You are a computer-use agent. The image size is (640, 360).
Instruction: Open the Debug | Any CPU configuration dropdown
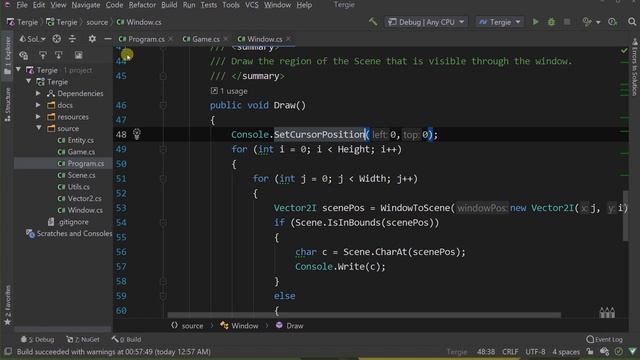coord(426,22)
